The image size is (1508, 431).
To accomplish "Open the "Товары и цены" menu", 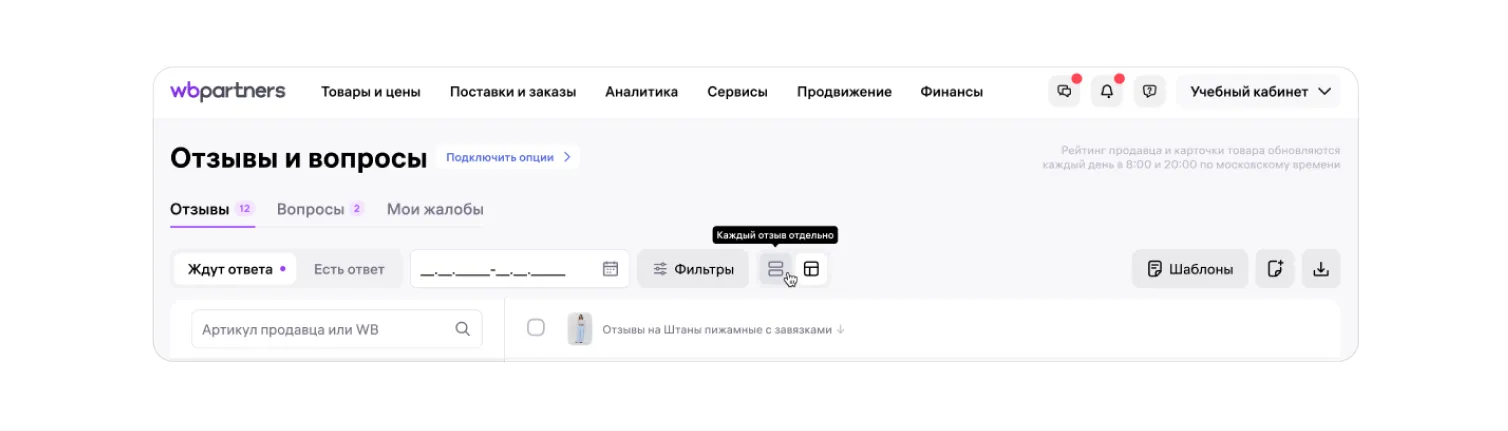I will 370,91.
